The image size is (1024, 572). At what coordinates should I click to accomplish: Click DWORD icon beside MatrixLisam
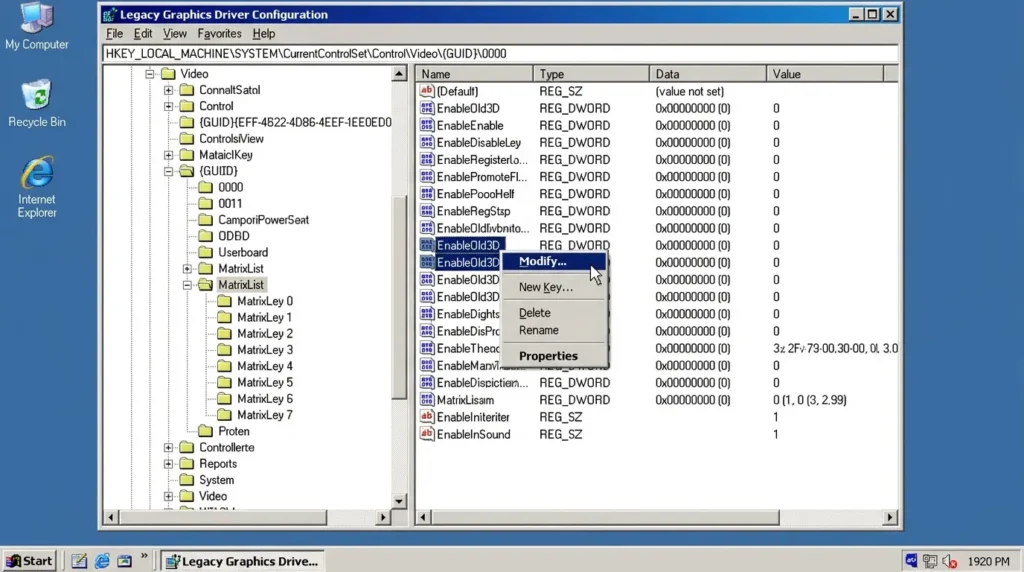[x=427, y=400]
